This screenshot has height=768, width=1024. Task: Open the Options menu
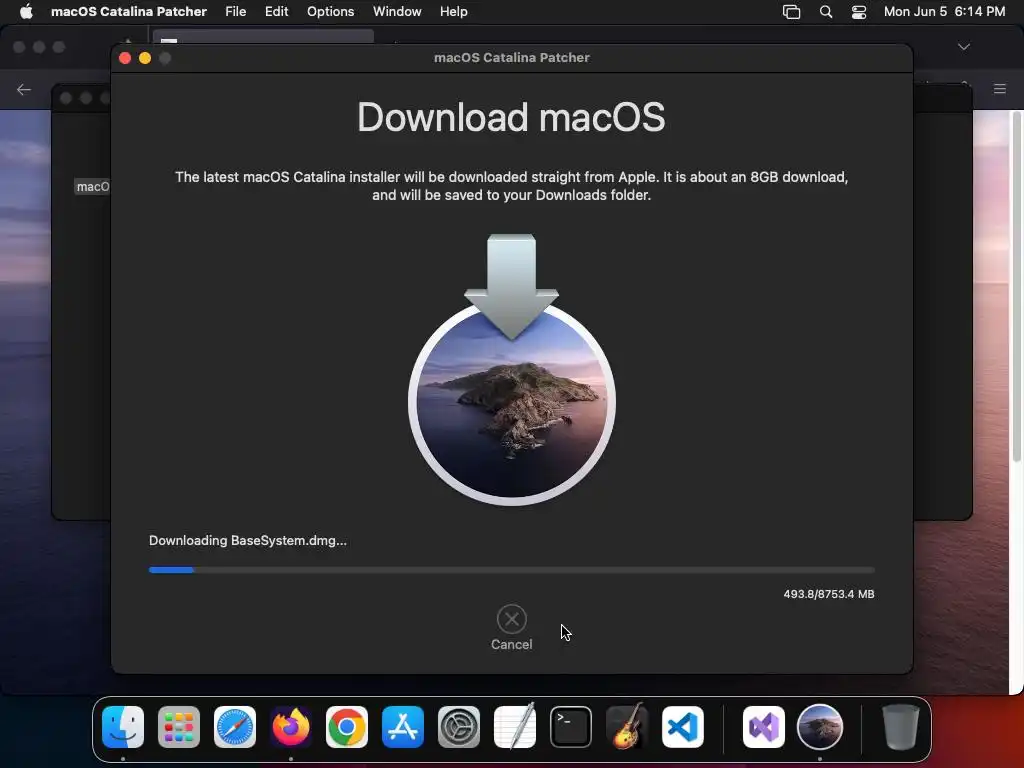330,12
